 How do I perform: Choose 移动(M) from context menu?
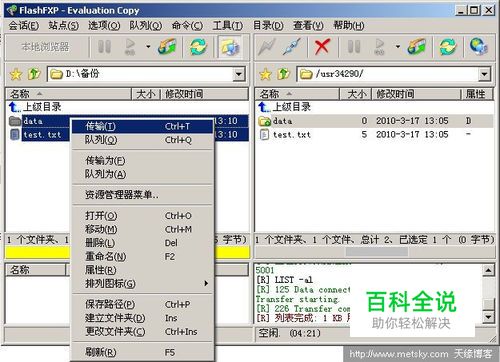tap(143, 229)
